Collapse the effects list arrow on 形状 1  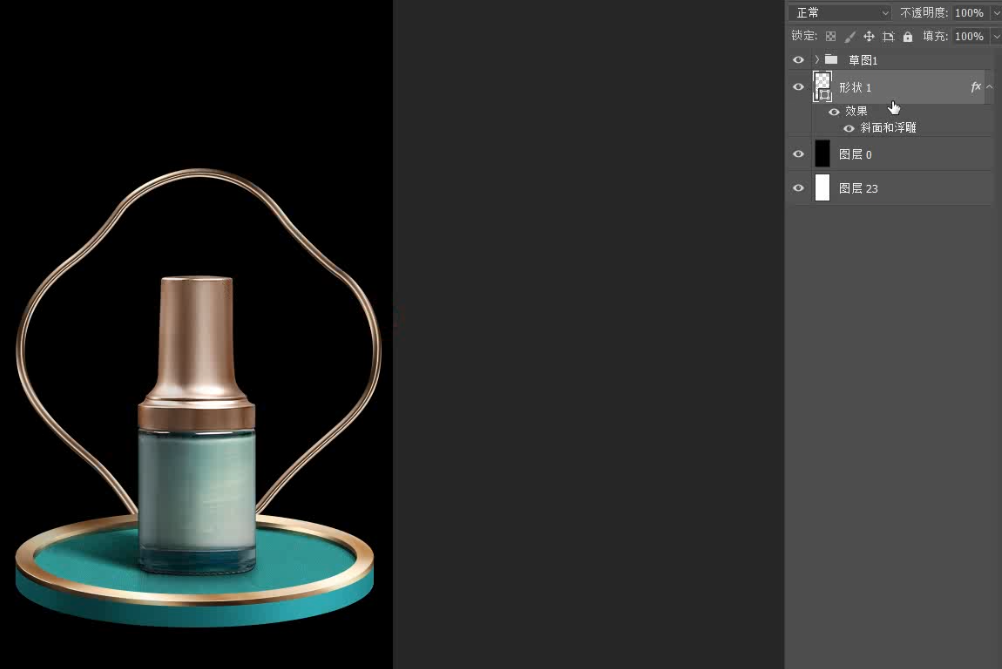click(x=990, y=87)
